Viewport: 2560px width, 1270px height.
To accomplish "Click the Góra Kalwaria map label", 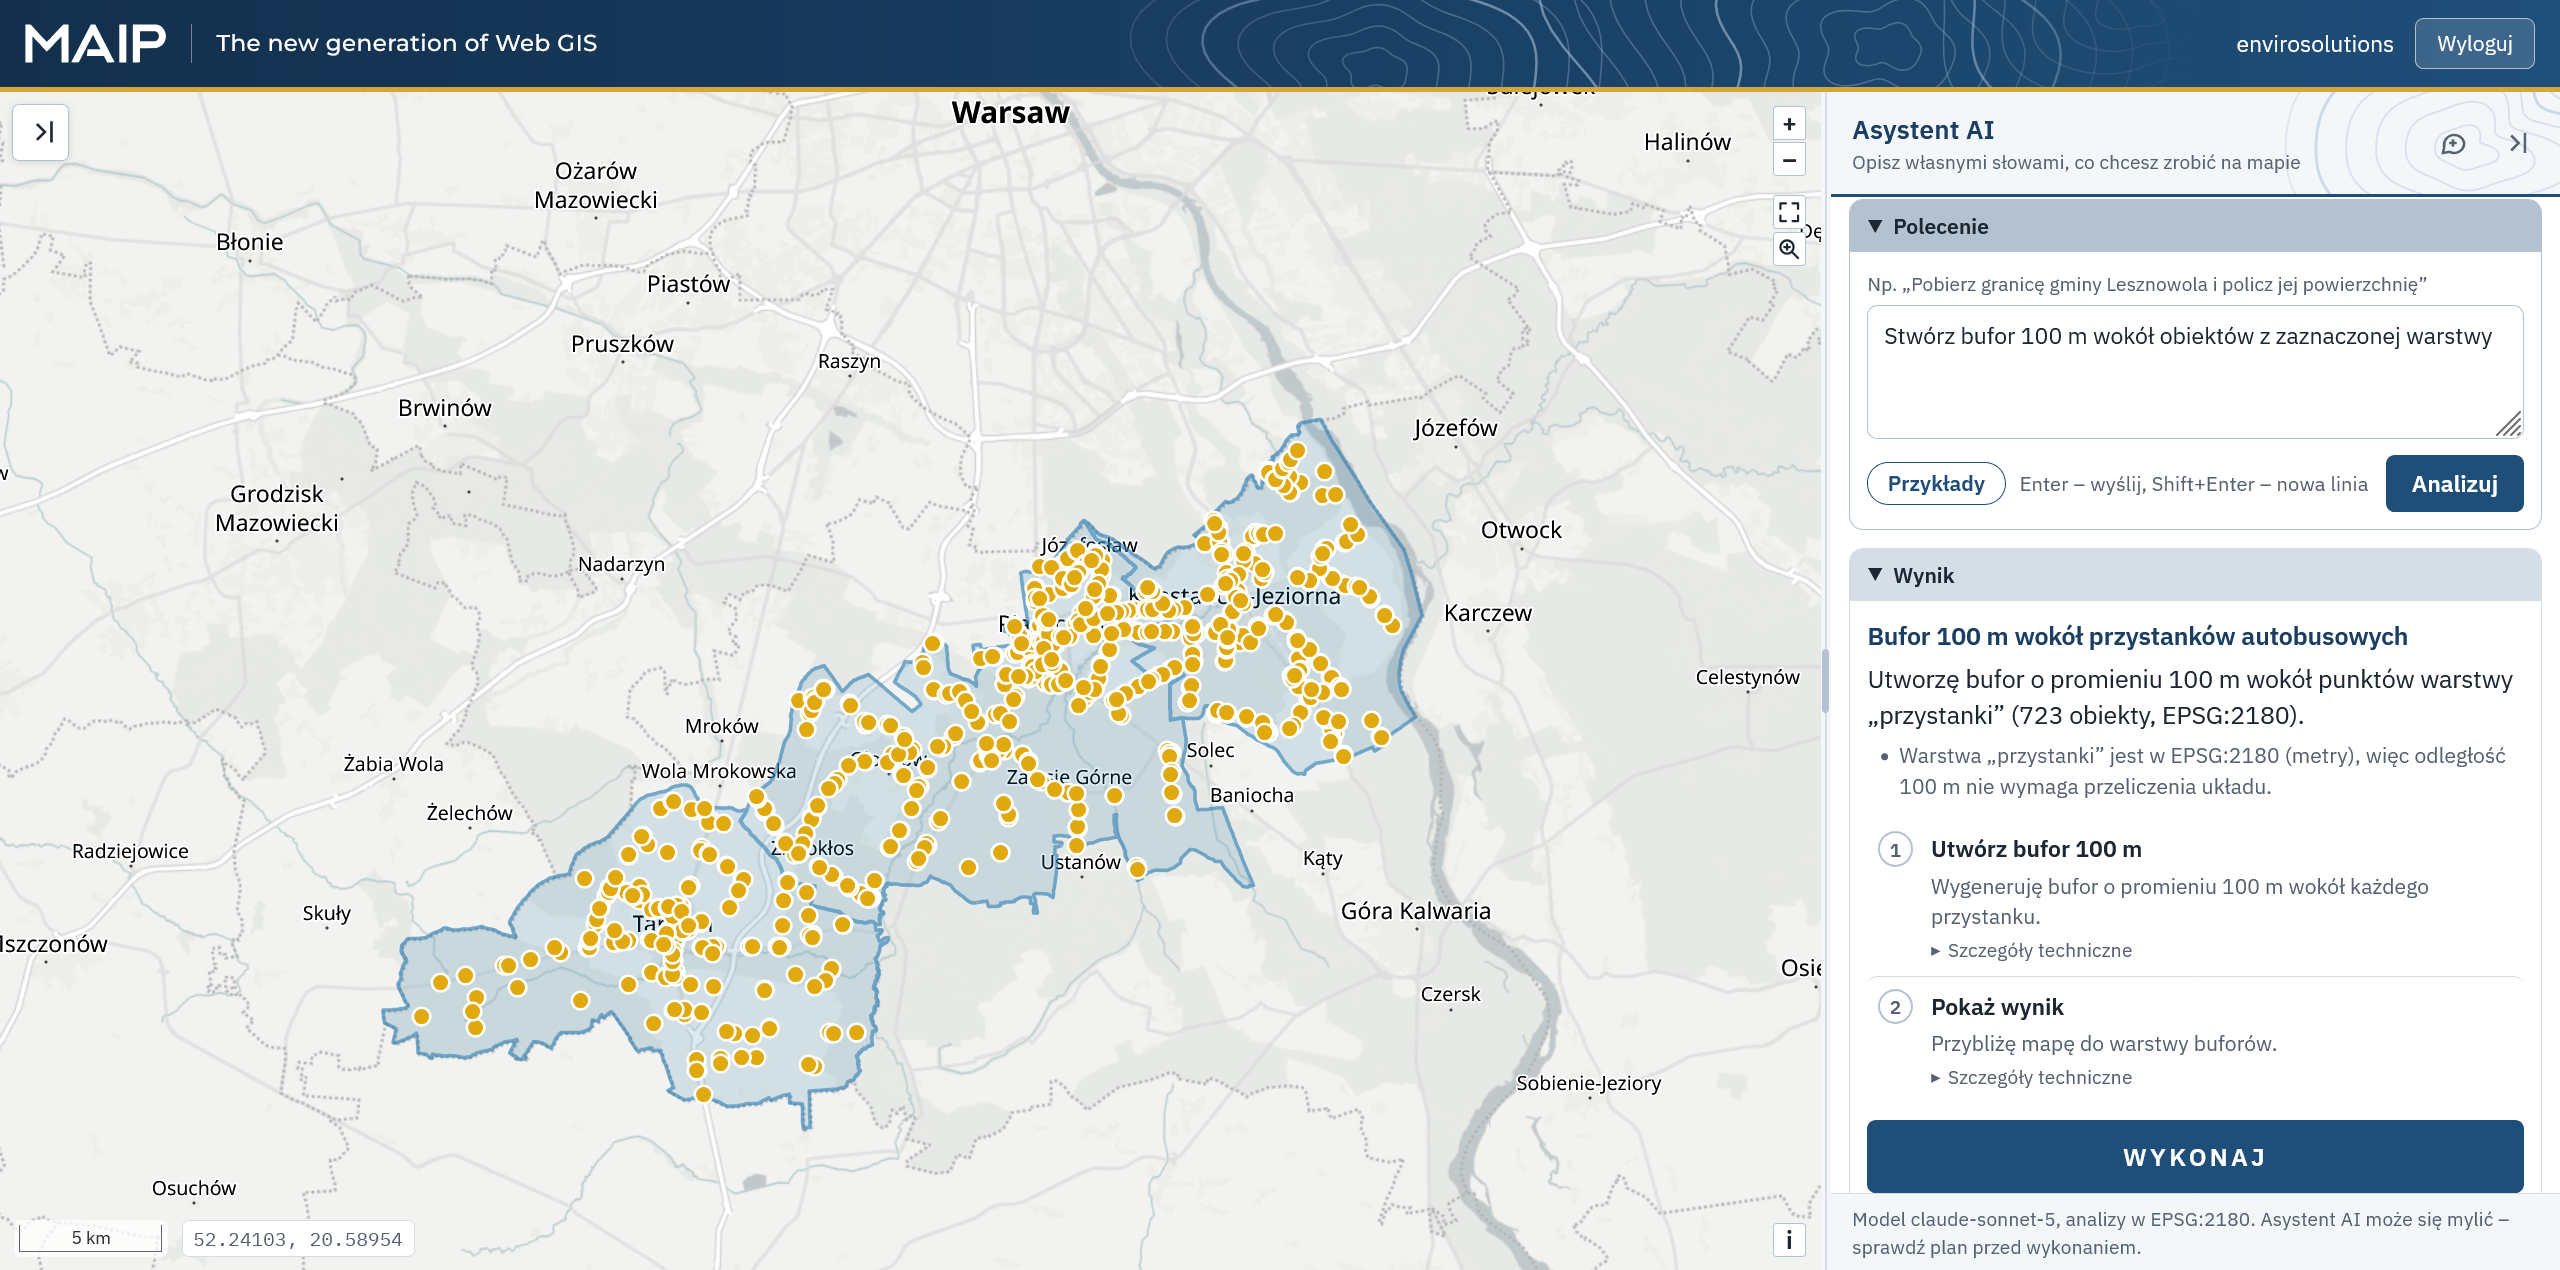I will [1415, 911].
